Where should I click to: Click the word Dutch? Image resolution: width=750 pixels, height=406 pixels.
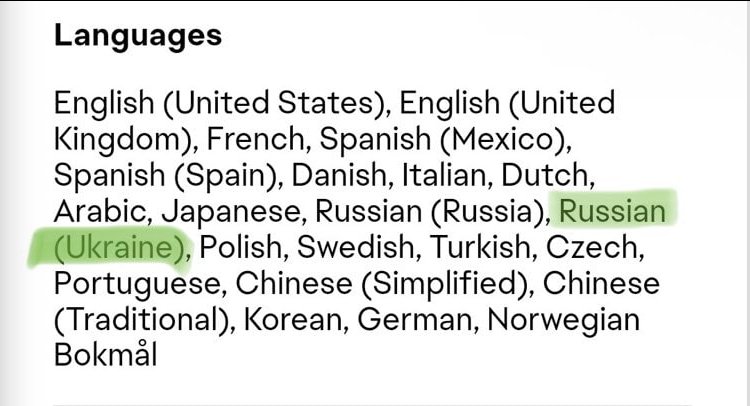(545, 175)
